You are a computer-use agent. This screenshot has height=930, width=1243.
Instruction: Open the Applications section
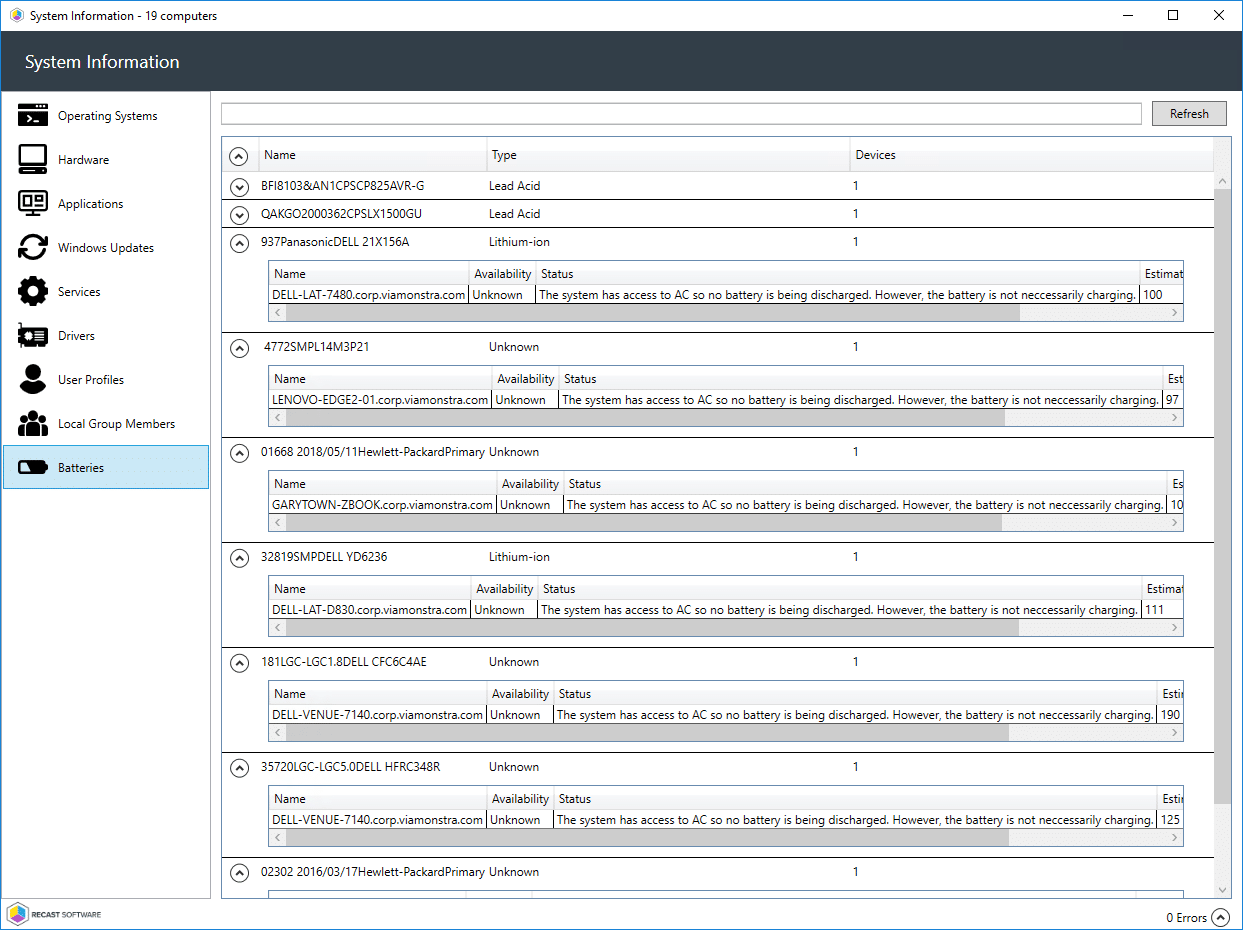point(106,204)
